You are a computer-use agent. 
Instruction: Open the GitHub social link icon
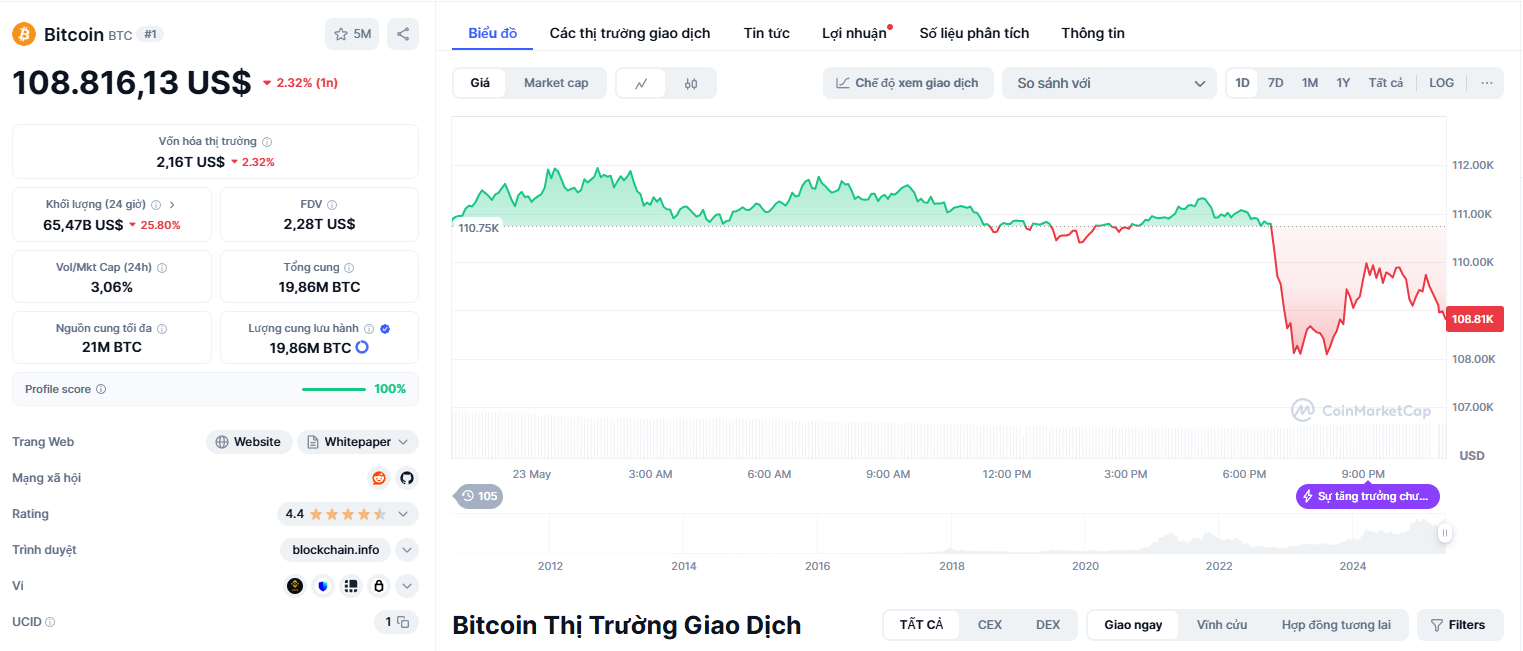pos(406,478)
